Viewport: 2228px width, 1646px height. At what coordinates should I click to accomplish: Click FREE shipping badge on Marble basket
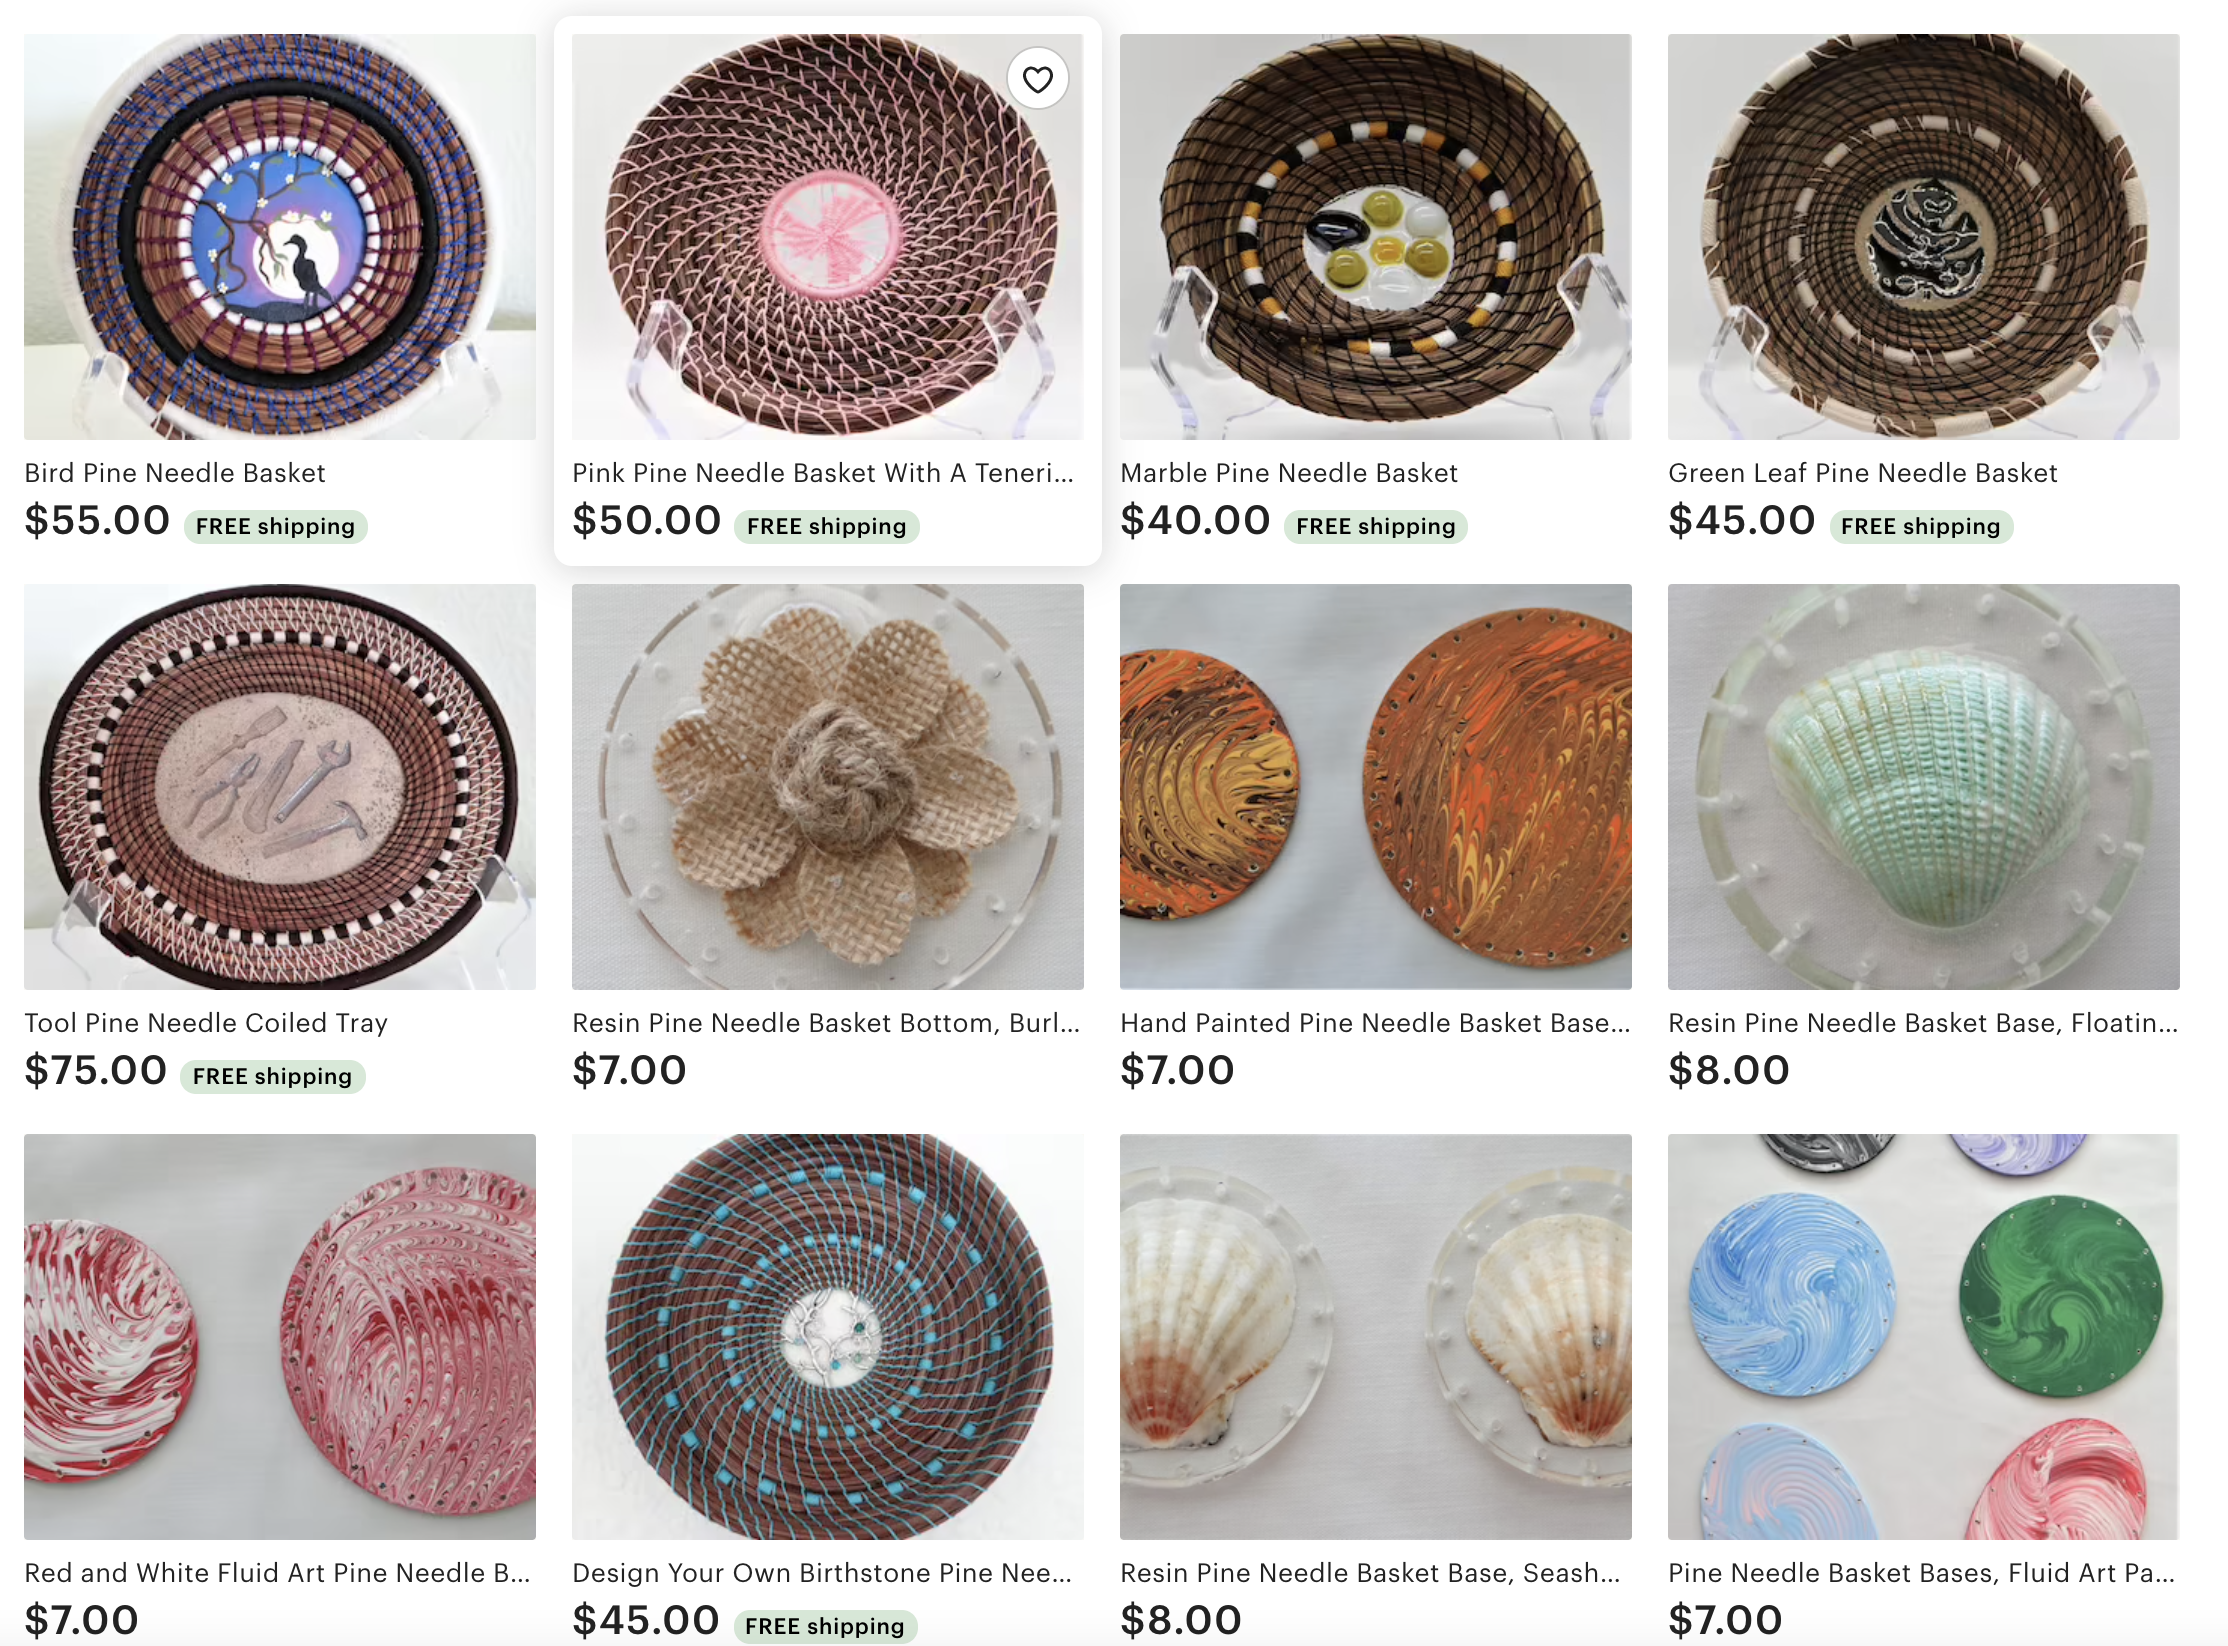click(x=1376, y=526)
